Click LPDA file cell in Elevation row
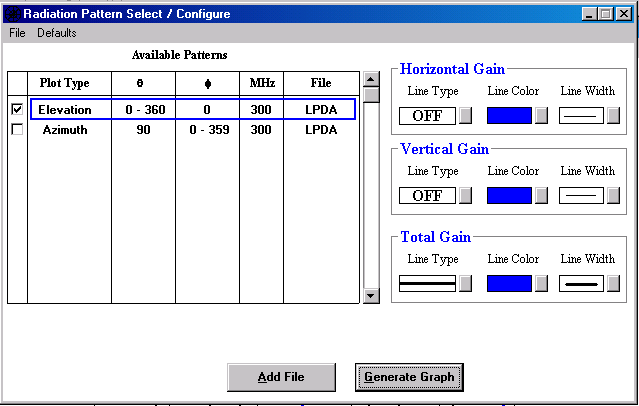 pos(321,110)
